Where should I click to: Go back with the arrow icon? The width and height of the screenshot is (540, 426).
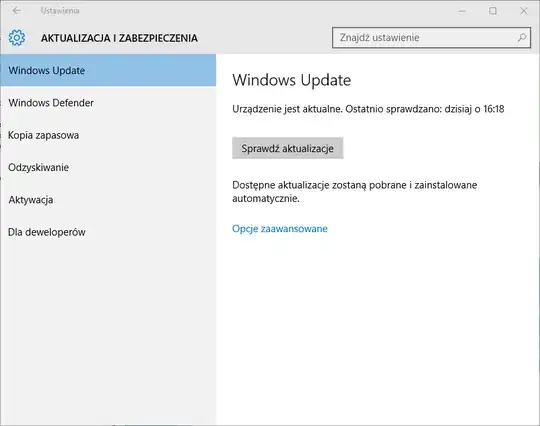click(x=16, y=11)
